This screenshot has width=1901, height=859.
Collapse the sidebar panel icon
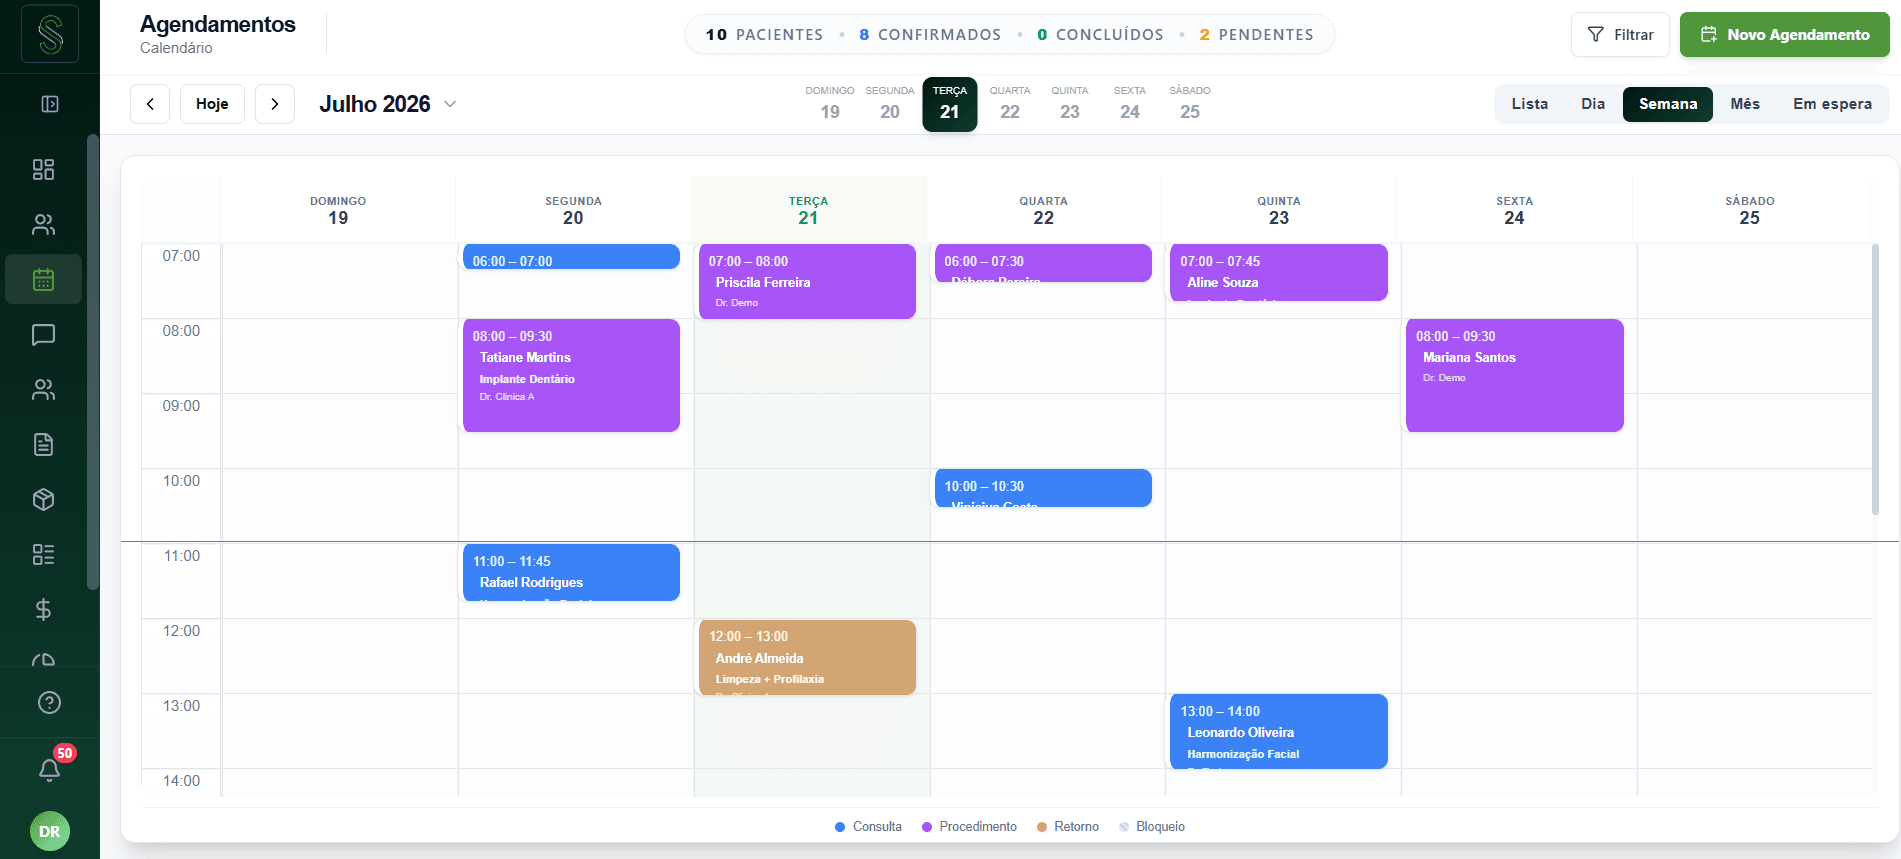[49, 104]
